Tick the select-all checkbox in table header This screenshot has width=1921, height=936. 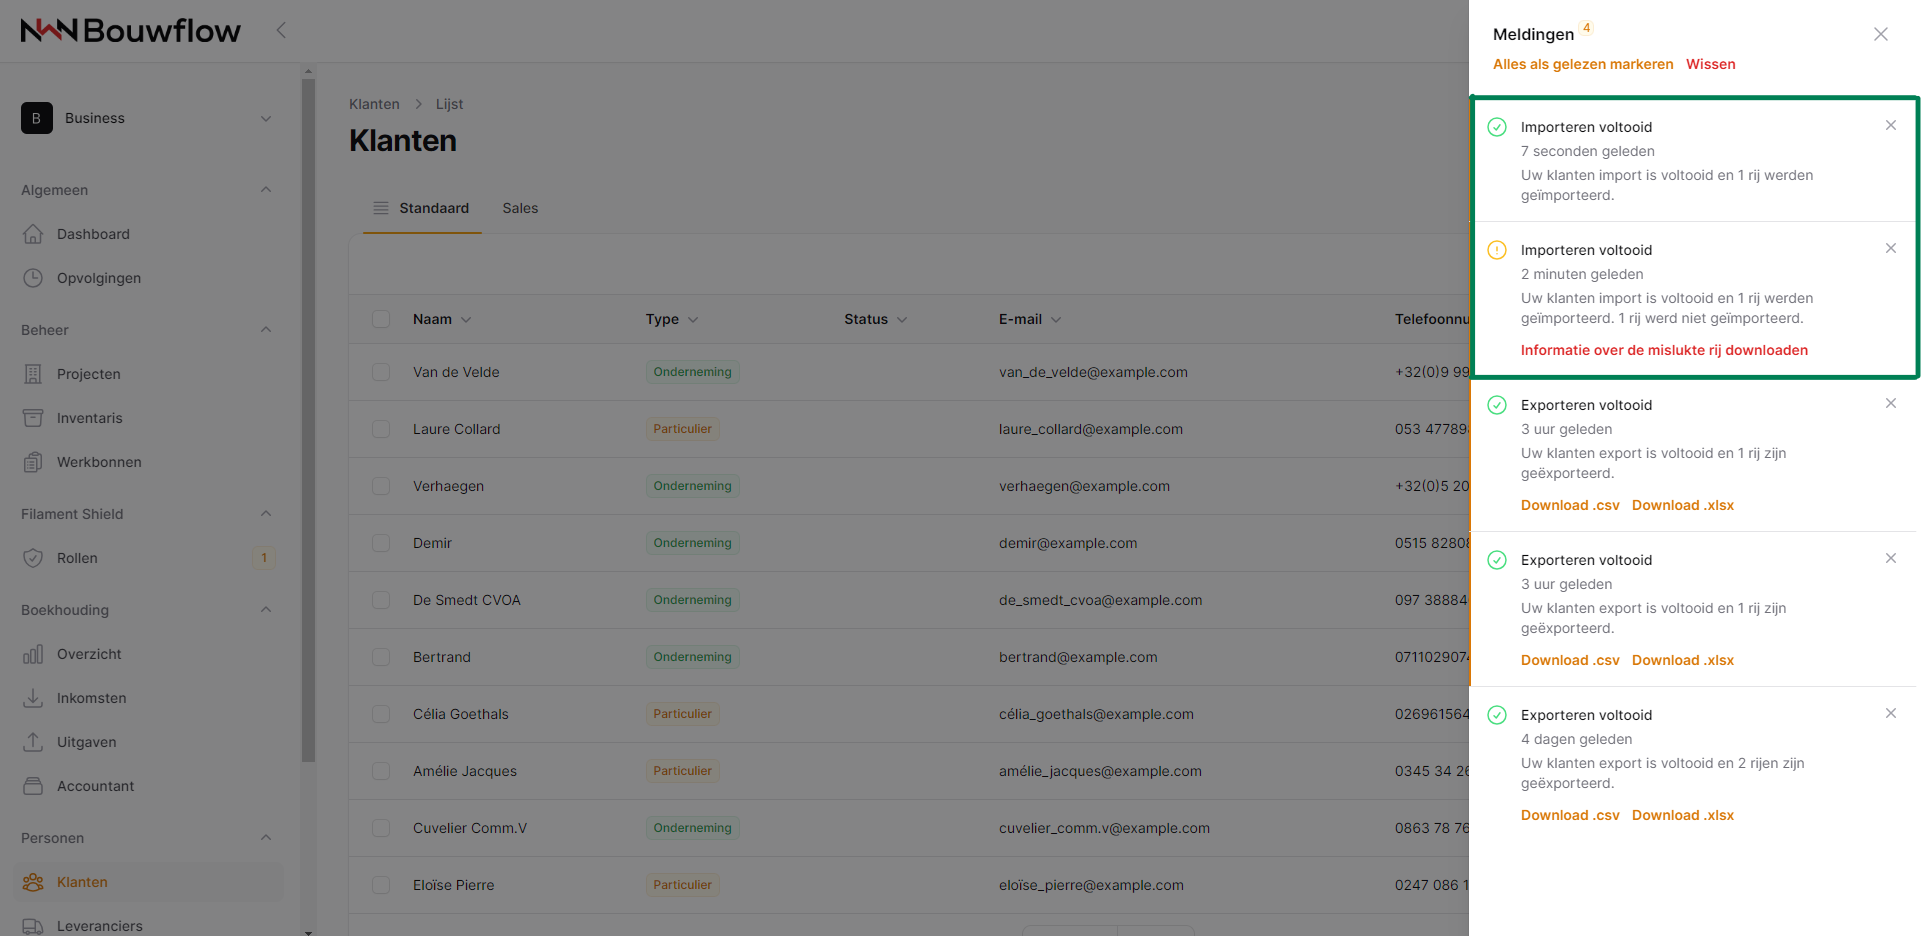pyautogui.click(x=381, y=319)
